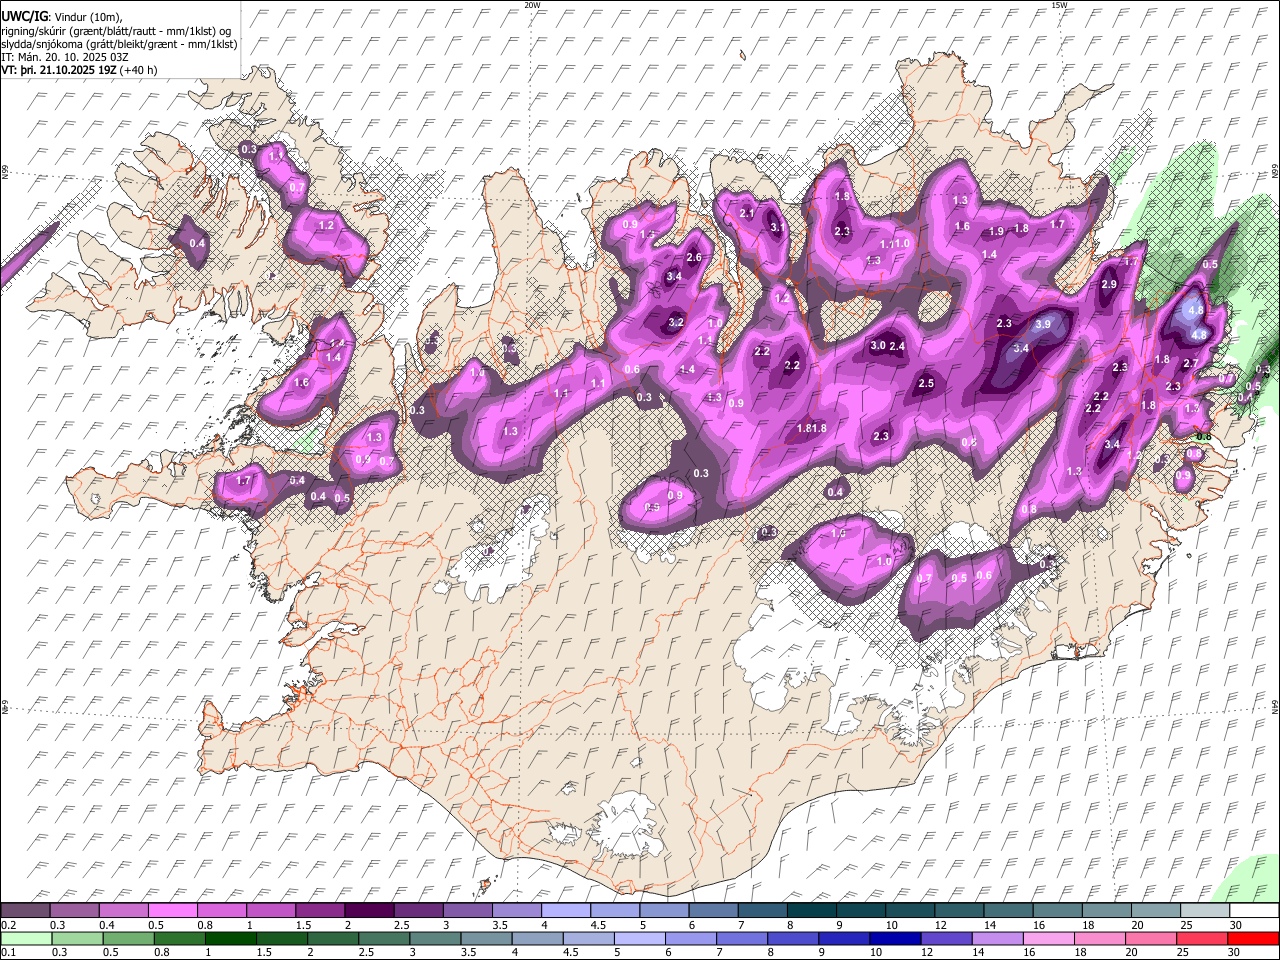The image size is (1280, 960).
Task: Click the 2.4 precipitation value on map
Action: [897, 346]
